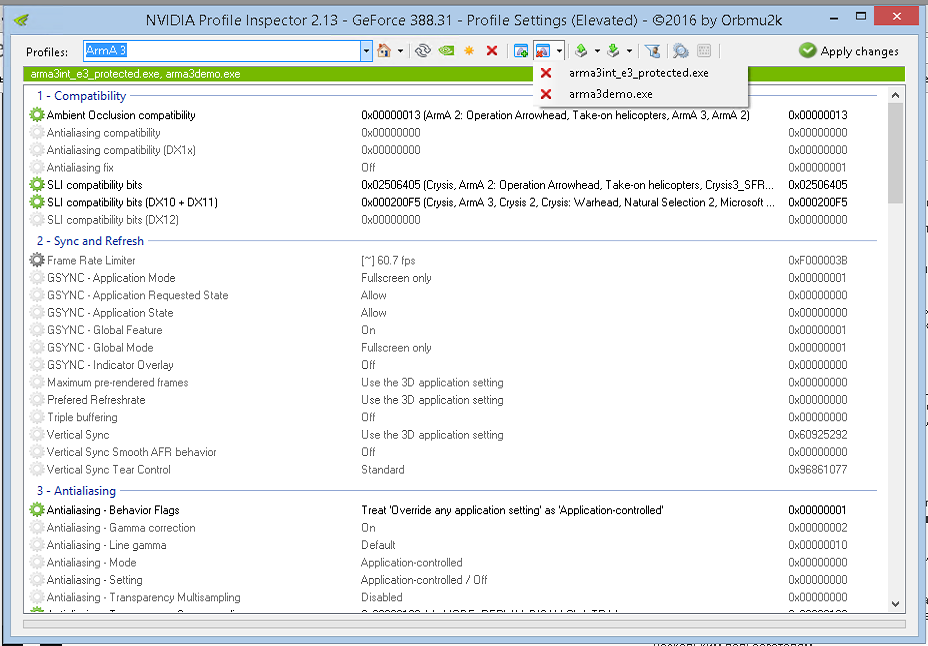Click gear icon of Maximum pre-rendered frames
Viewport: 928px width, 646px height.
[37, 382]
